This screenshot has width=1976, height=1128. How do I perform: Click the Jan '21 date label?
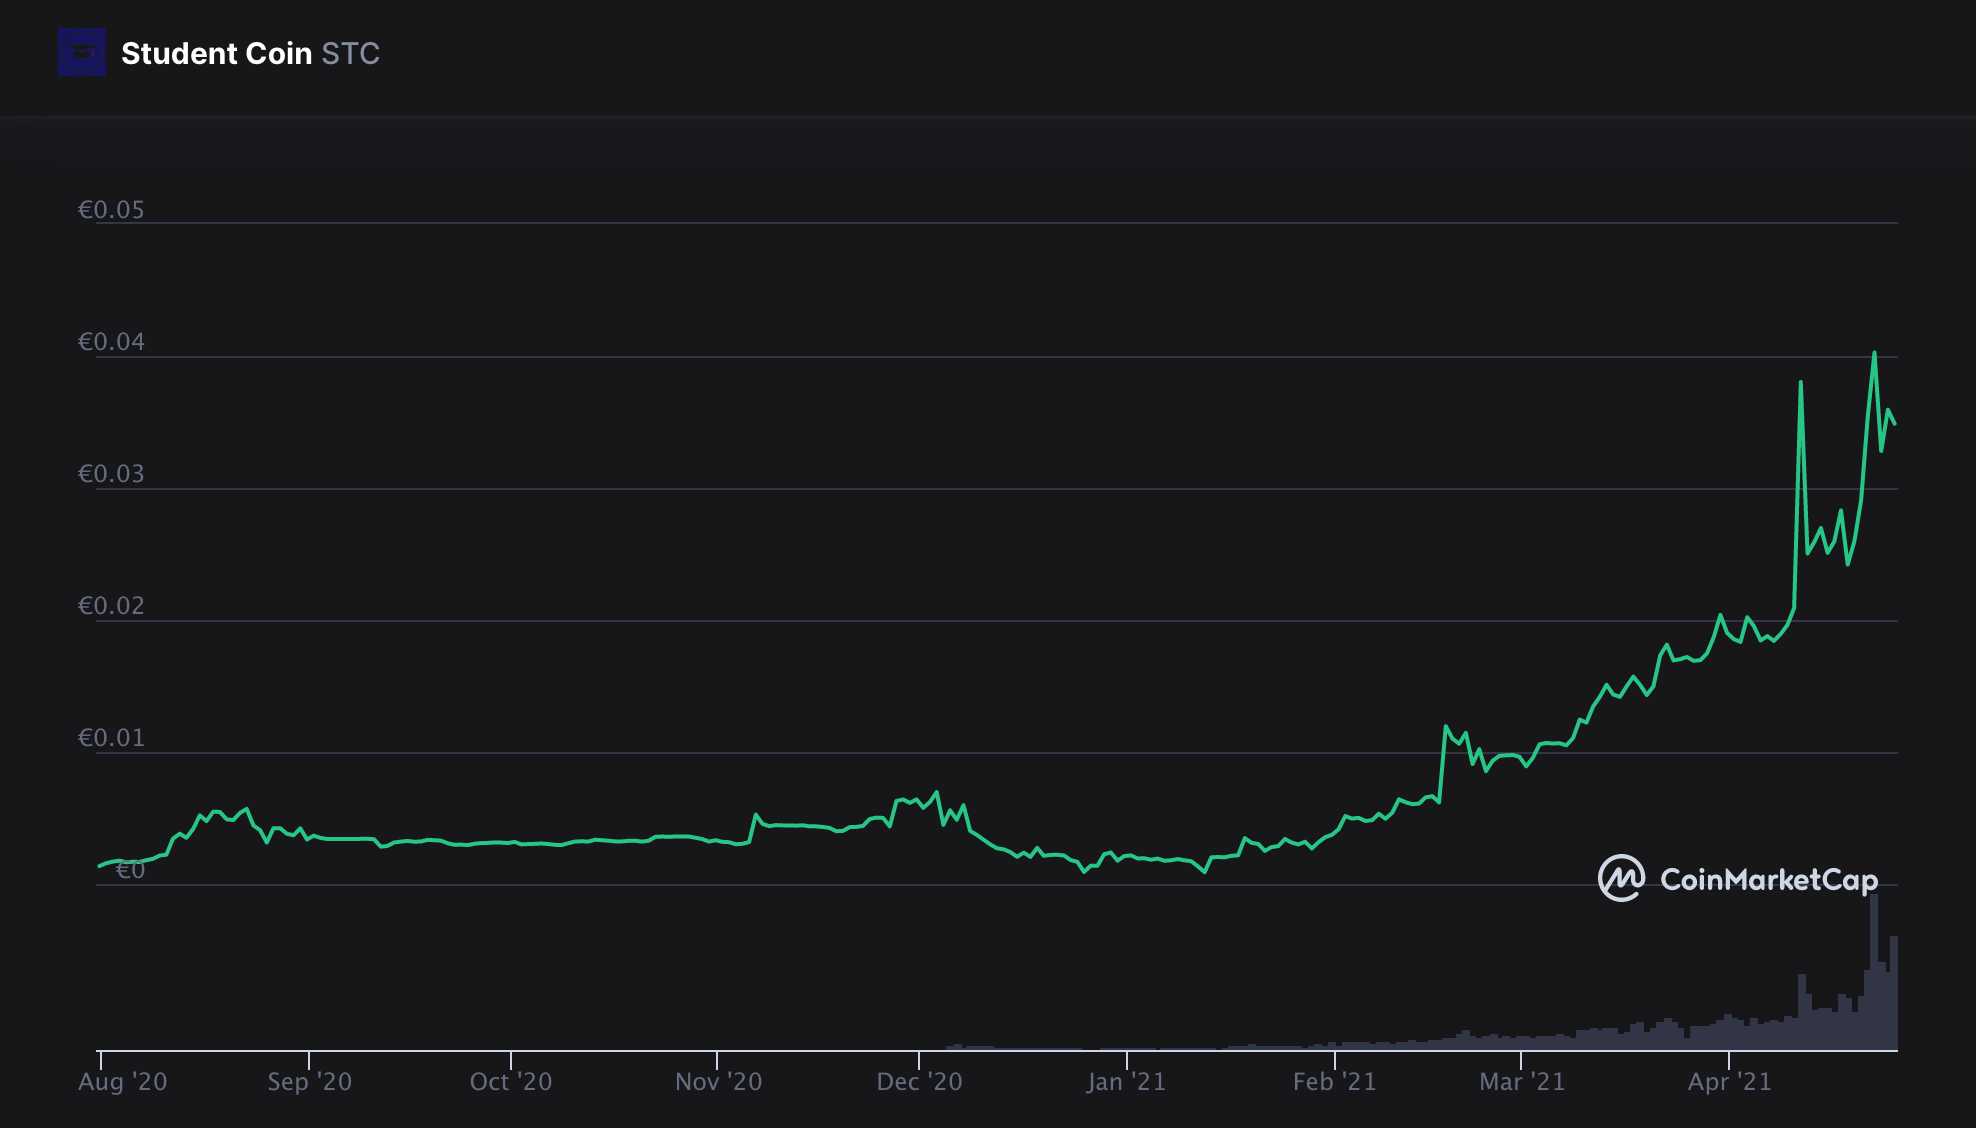[x=1127, y=1082]
